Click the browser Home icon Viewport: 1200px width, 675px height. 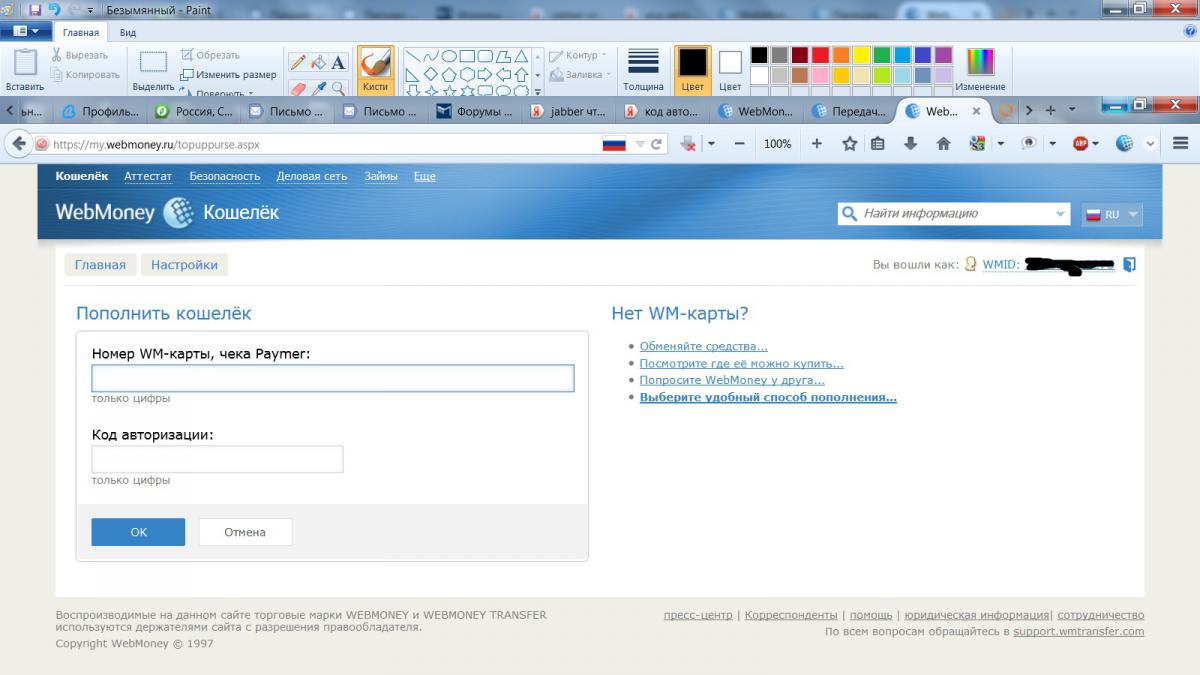click(x=943, y=144)
